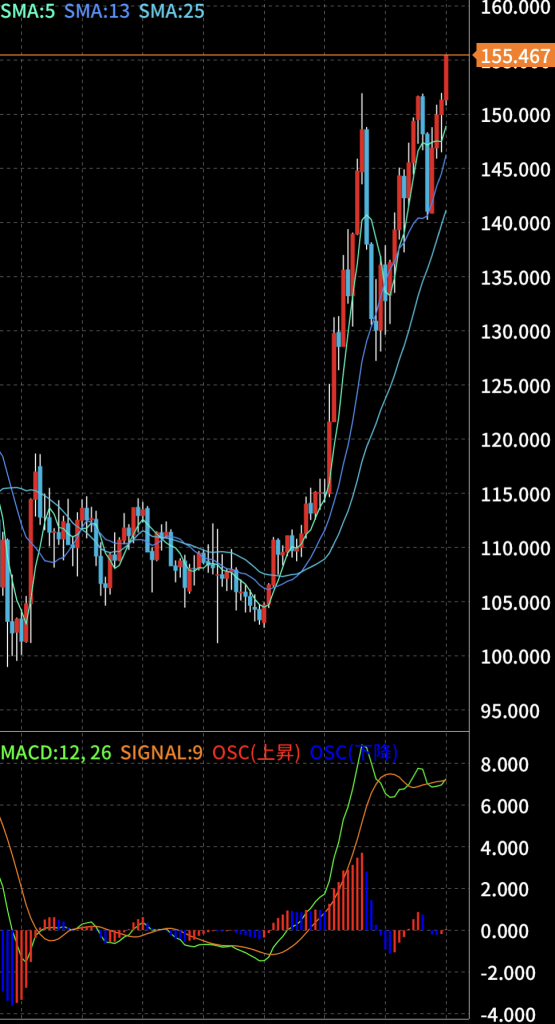
Task: Click the 130.000 price axis label
Action: tap(515, 332)
